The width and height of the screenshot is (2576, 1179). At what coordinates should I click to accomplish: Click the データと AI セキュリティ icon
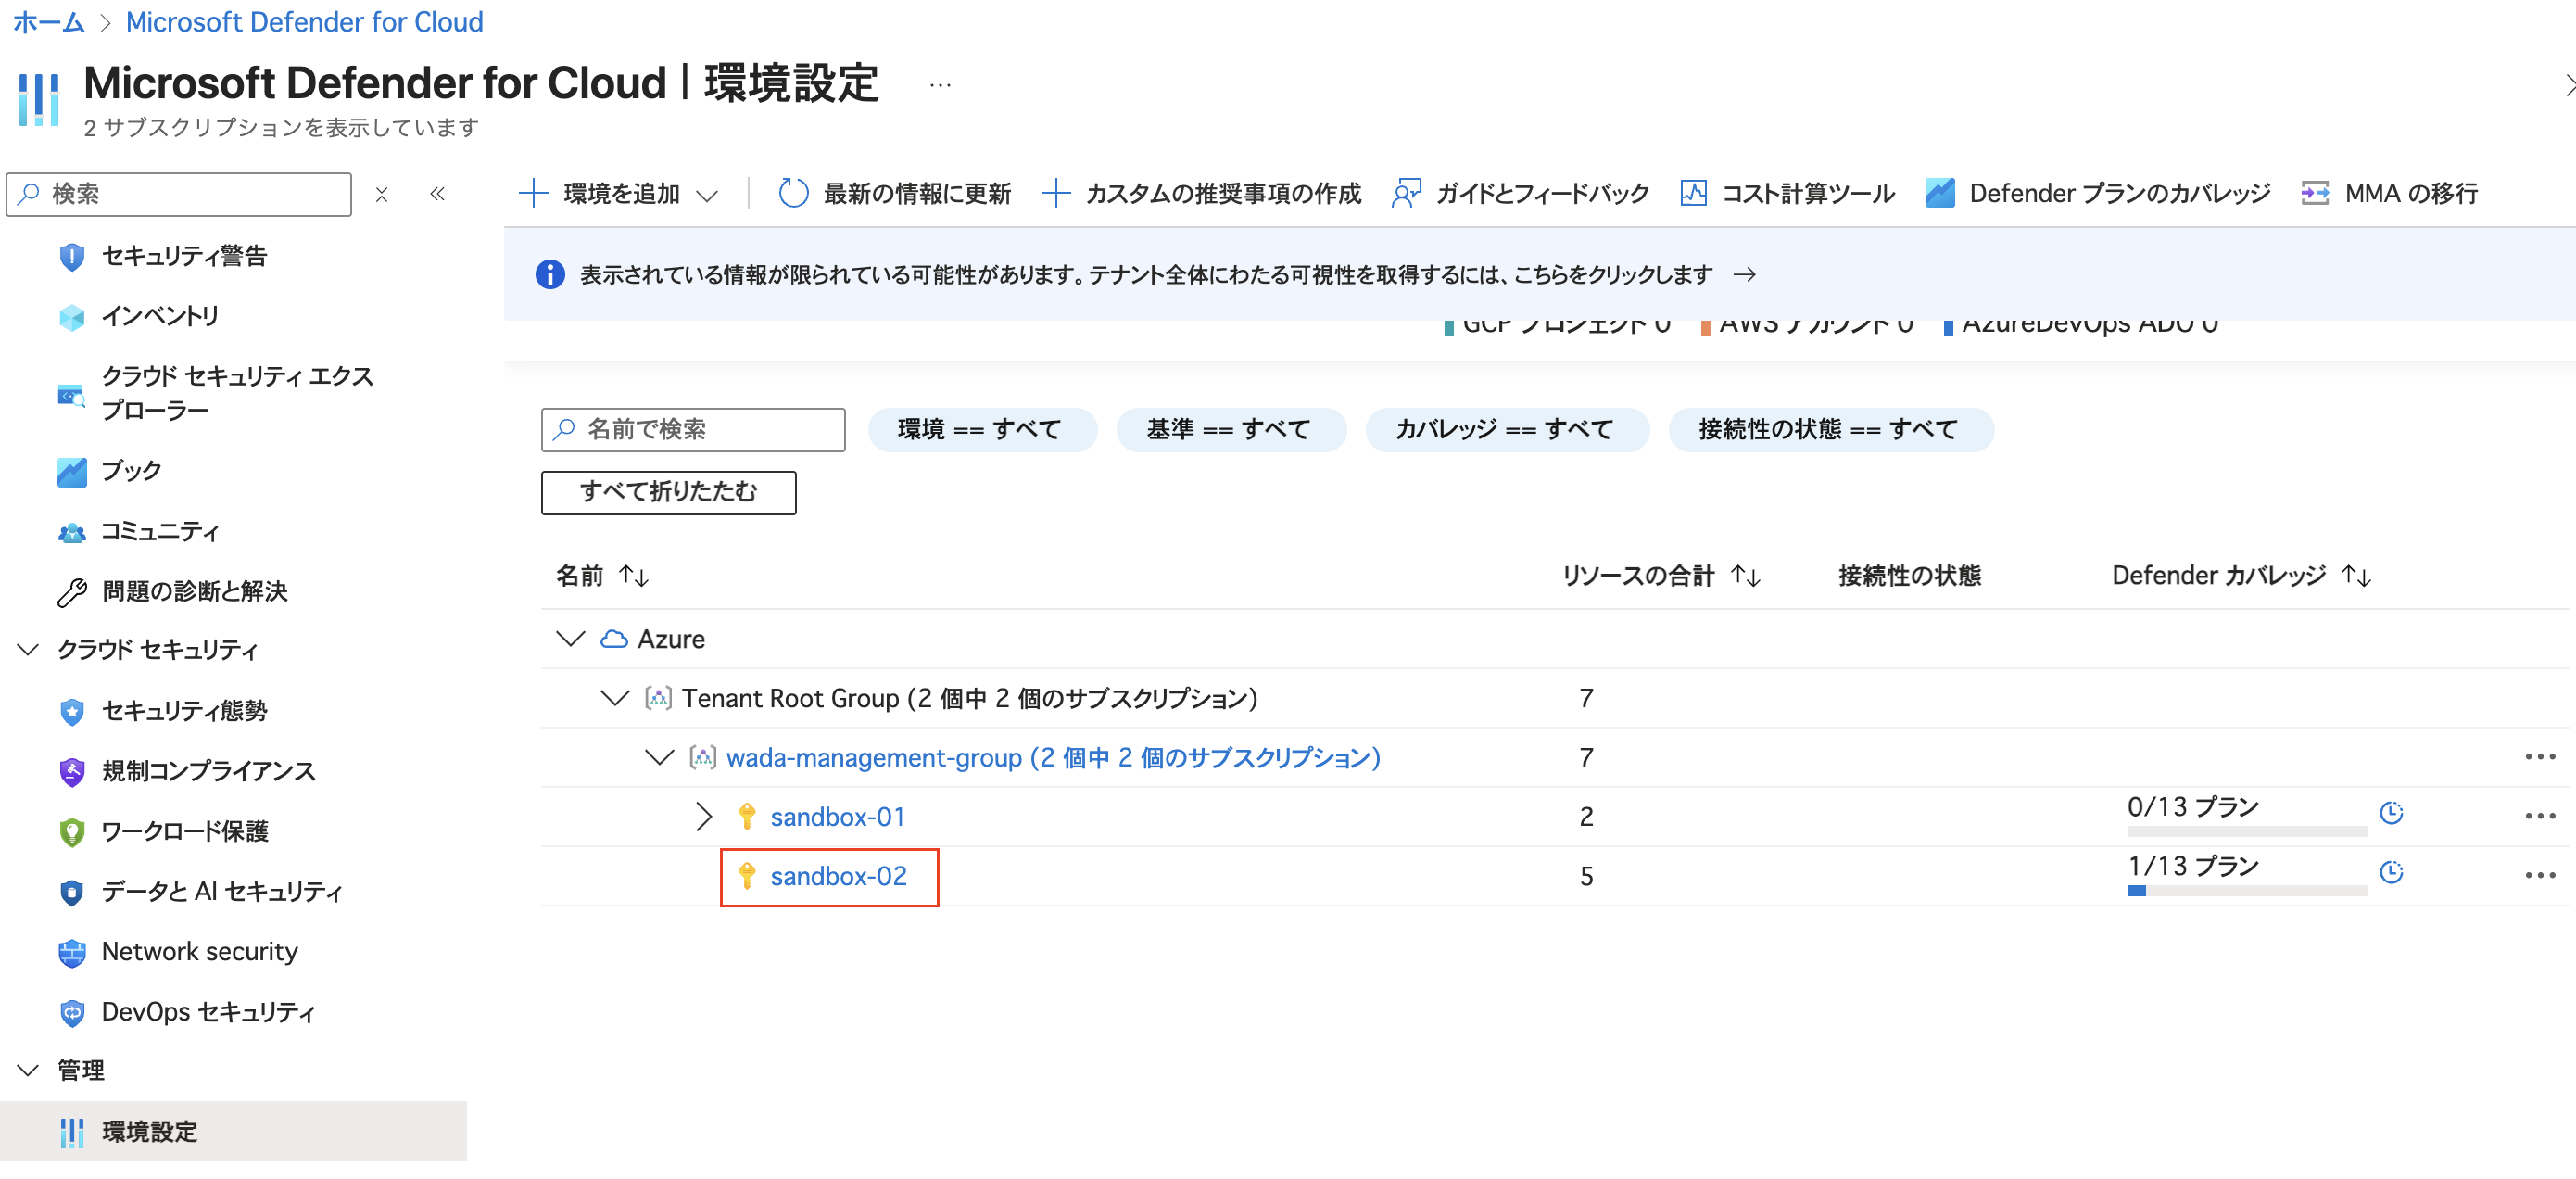71,891
